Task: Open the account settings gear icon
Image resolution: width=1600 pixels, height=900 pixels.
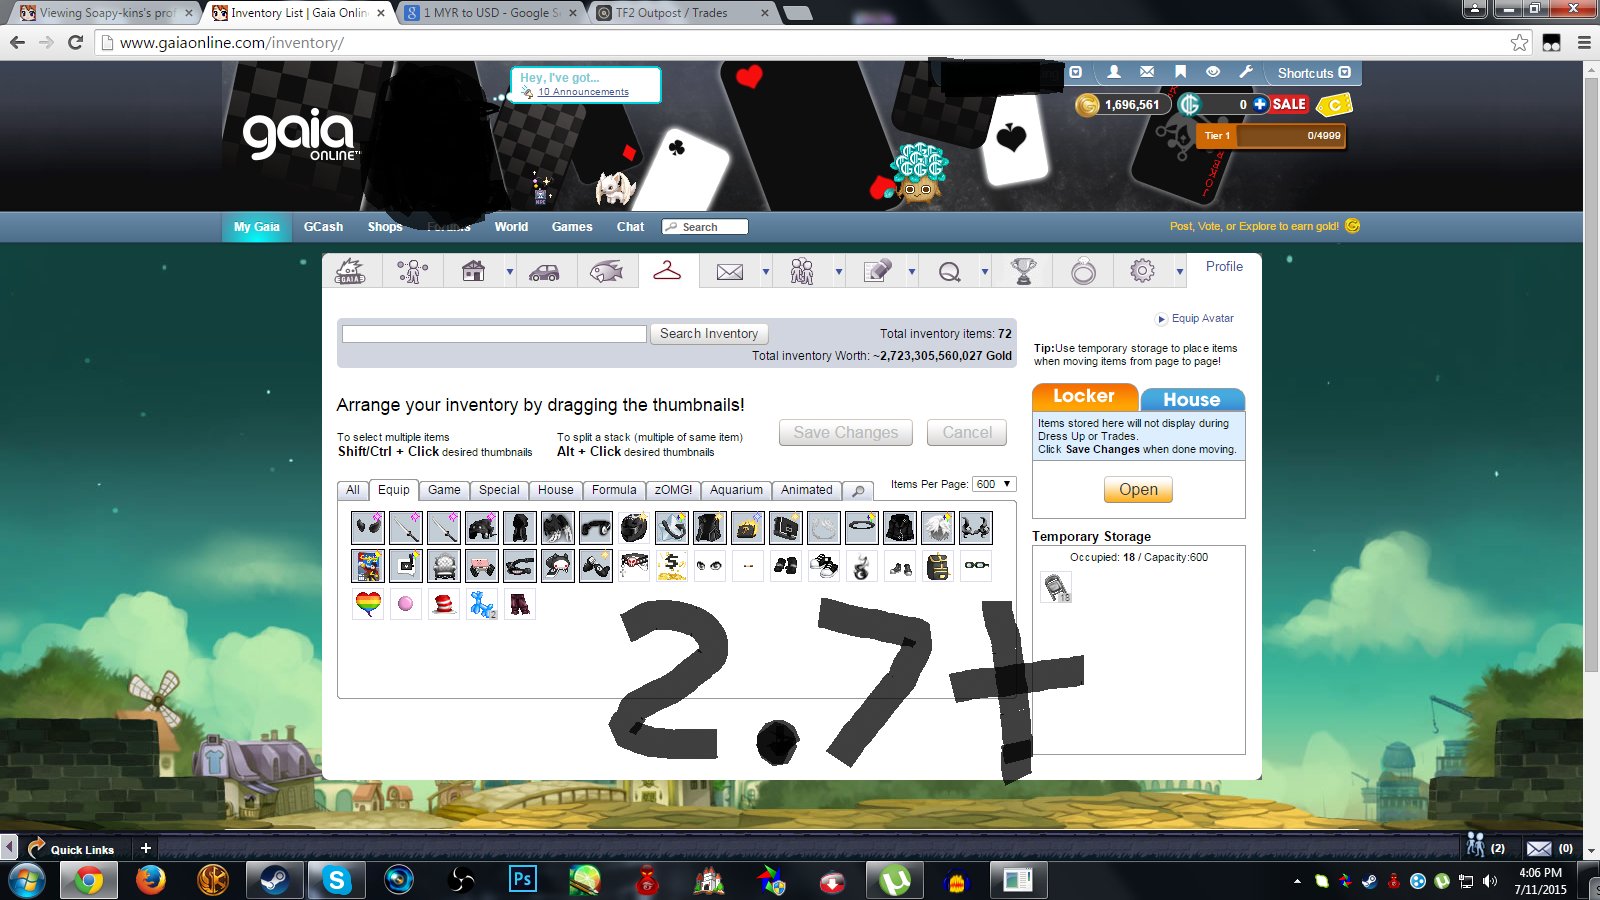Action: [1142, 271]
